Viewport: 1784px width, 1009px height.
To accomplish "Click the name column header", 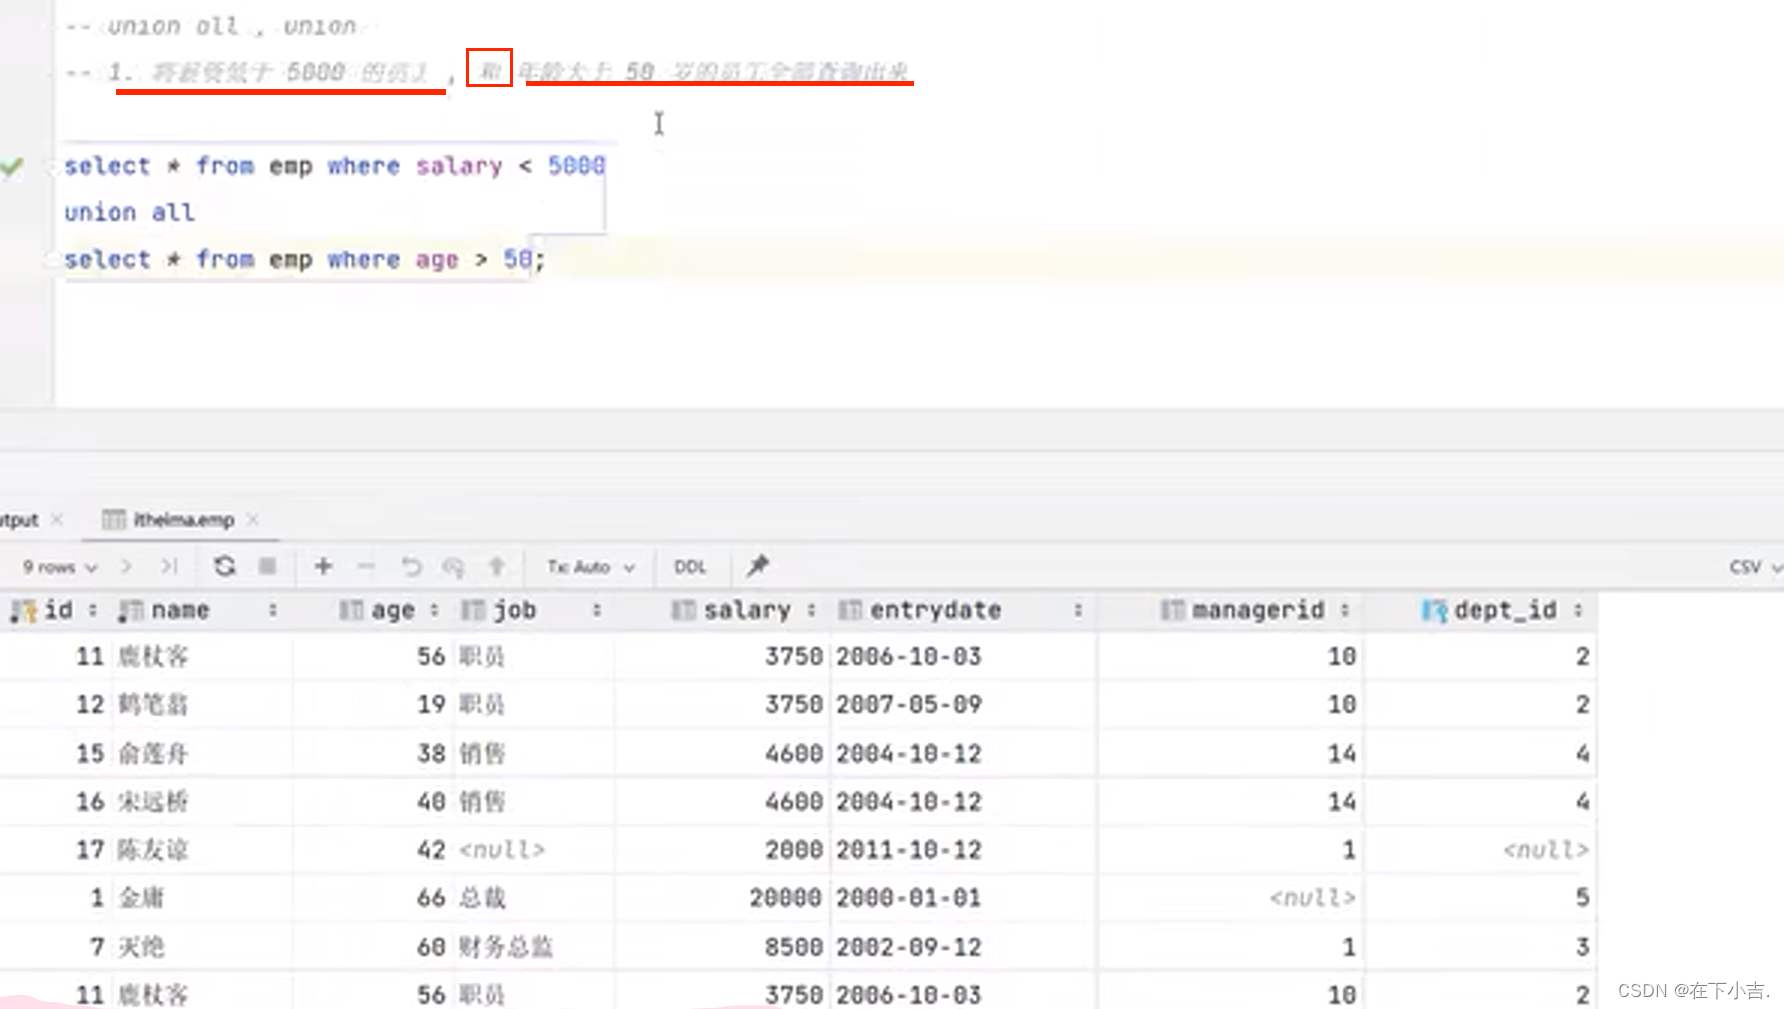I will click(x=180, y=610).
